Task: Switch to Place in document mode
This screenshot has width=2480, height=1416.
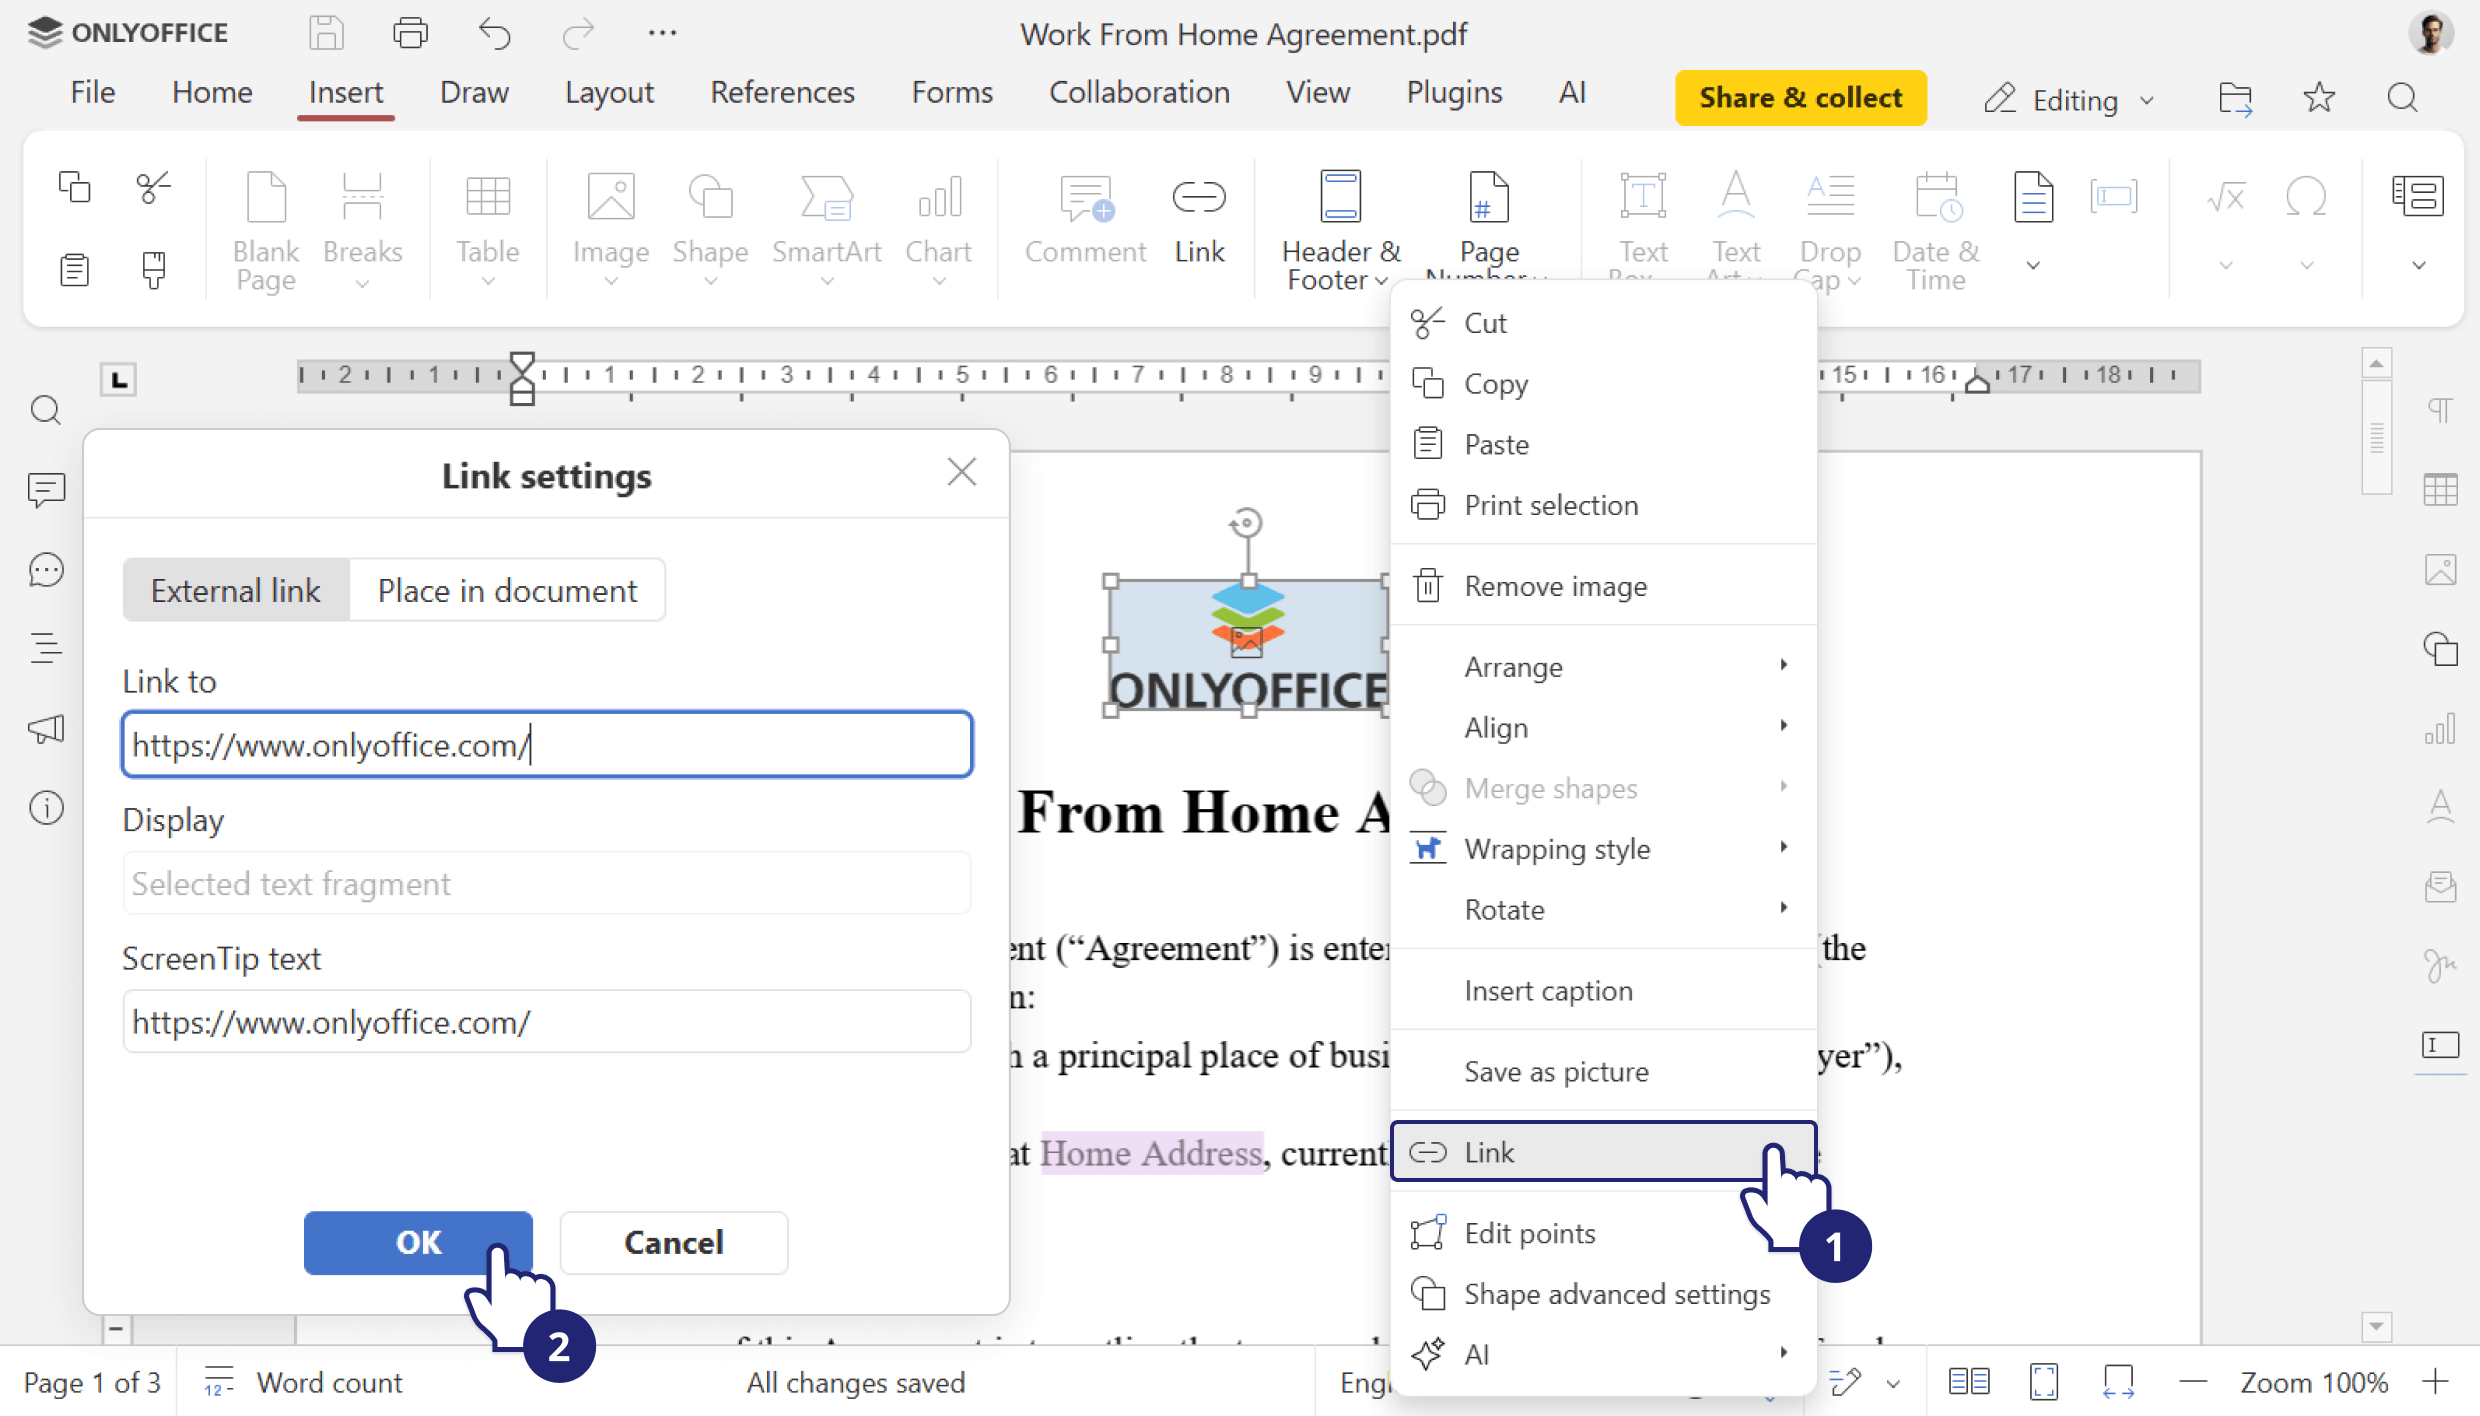Action: pyautogui.click(x=507, y=590)
